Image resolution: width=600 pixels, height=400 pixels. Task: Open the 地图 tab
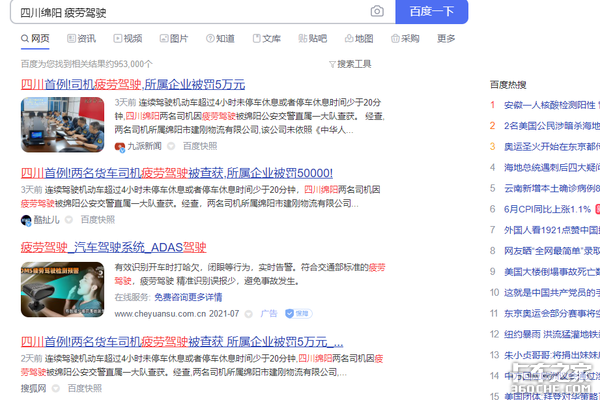click(359, 38)
